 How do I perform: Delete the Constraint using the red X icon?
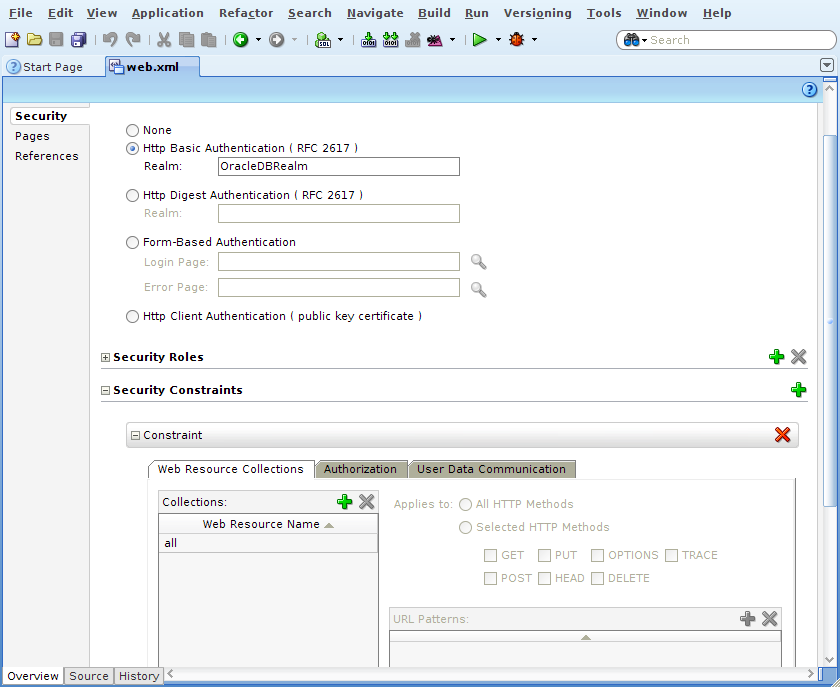coord(783,434)
